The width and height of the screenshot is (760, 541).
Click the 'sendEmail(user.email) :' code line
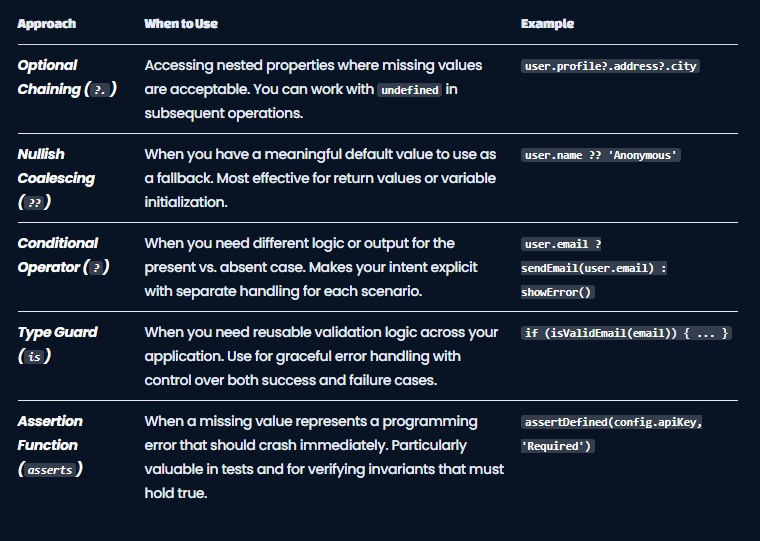tap(594, 268)
